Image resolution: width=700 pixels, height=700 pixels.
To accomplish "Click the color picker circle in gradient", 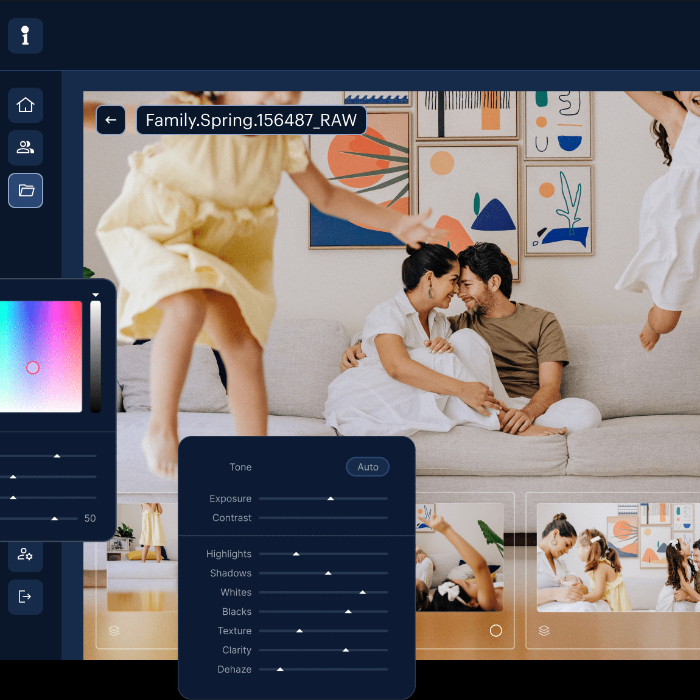I will 33,368.
